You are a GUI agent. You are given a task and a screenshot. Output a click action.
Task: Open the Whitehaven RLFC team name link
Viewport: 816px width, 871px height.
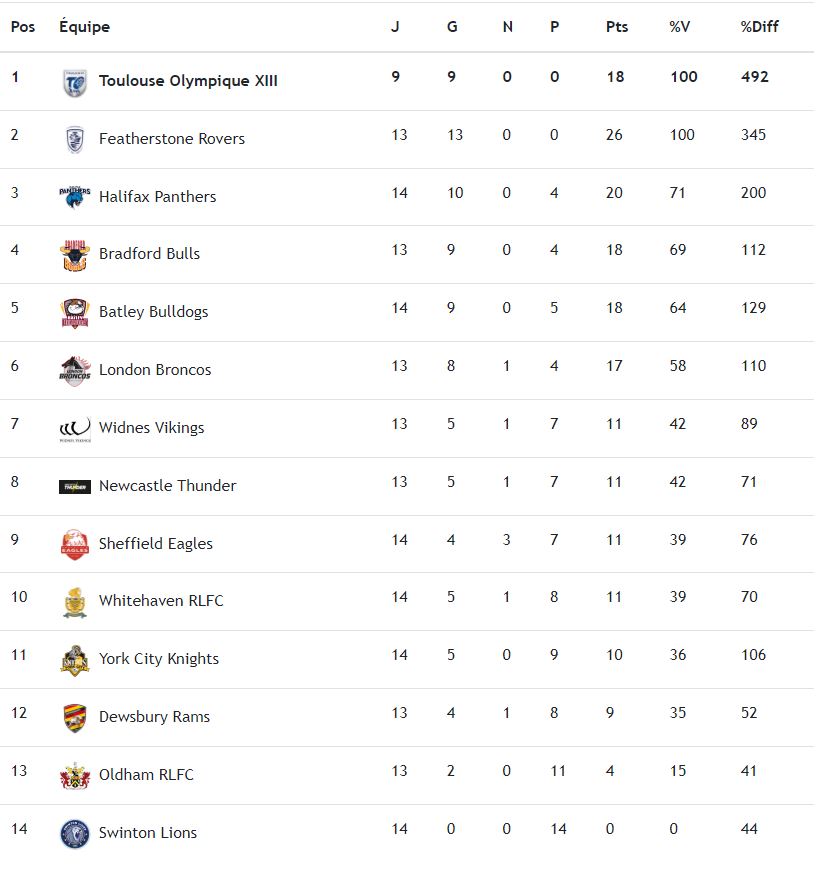pos(161,601)
